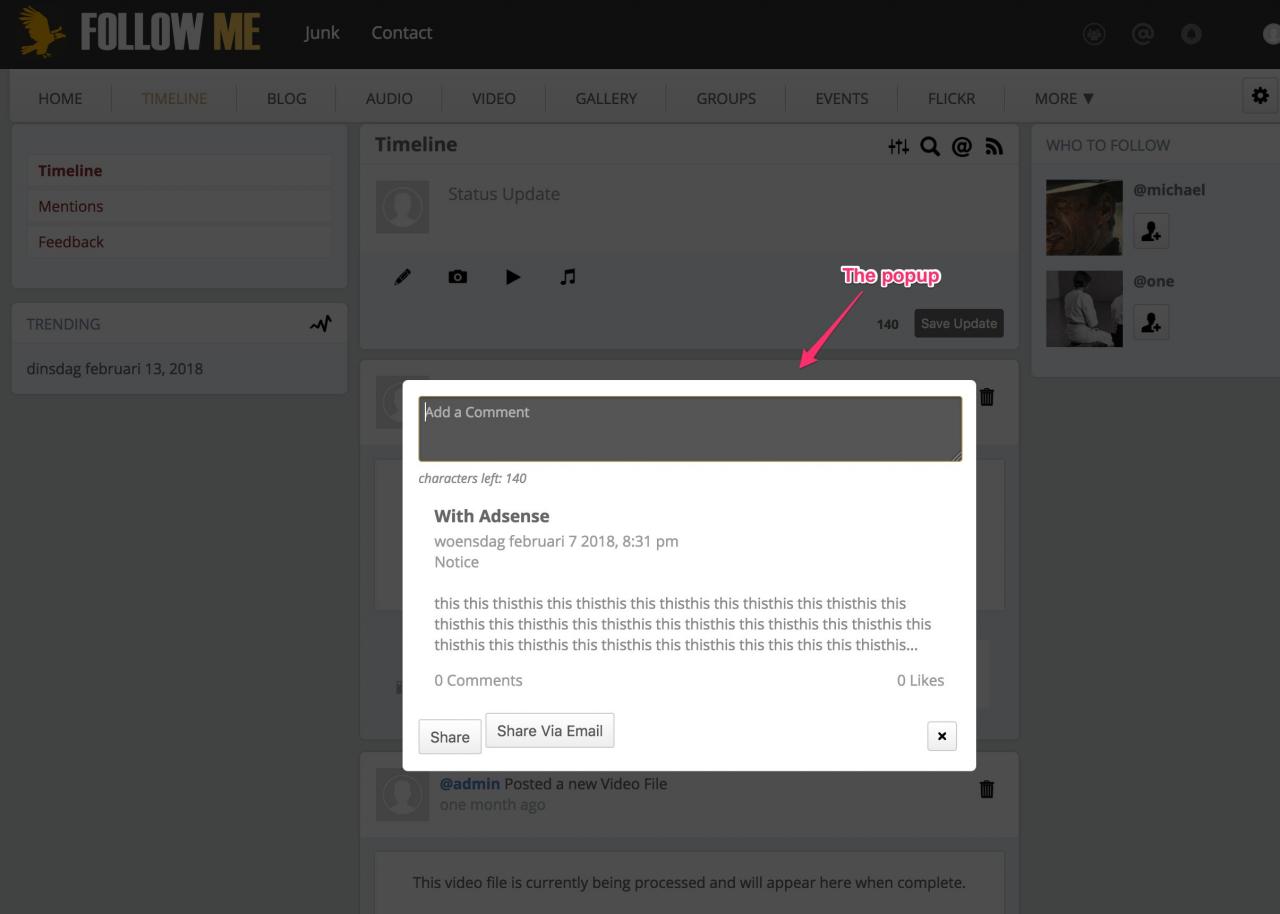This screenshot has width=1280, height=914.
Task: Go to the HOME tab
Action: [x=60, y=98]
